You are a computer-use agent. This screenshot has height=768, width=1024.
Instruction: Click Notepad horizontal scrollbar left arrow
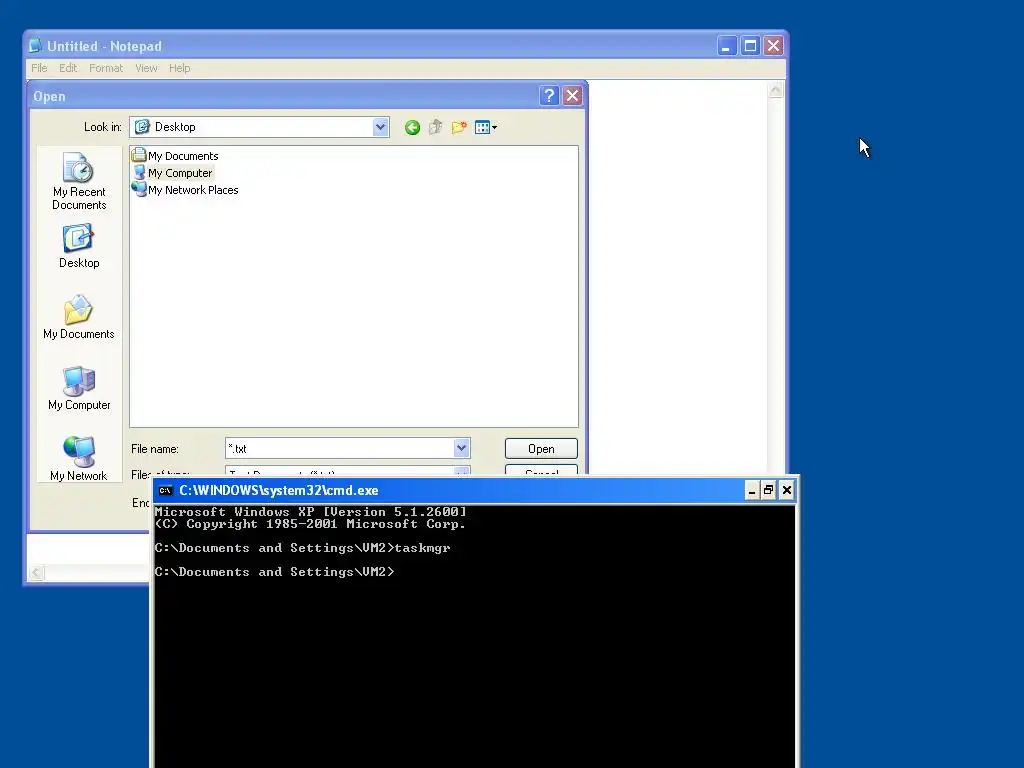37,573
